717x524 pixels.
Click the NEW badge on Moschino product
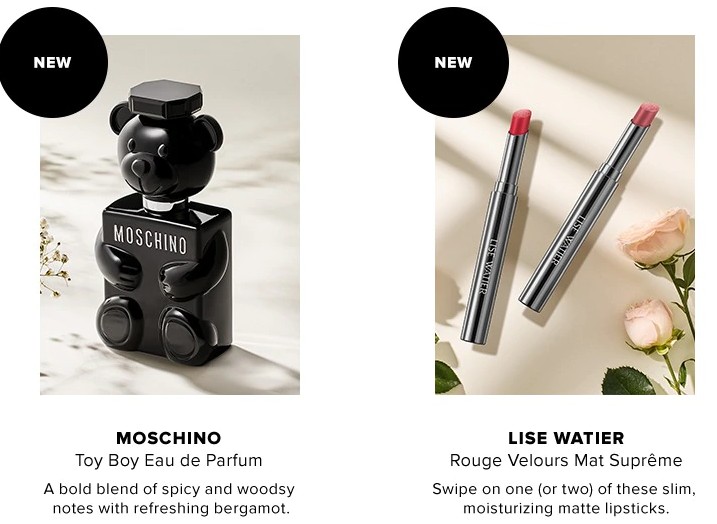[52, 62]
